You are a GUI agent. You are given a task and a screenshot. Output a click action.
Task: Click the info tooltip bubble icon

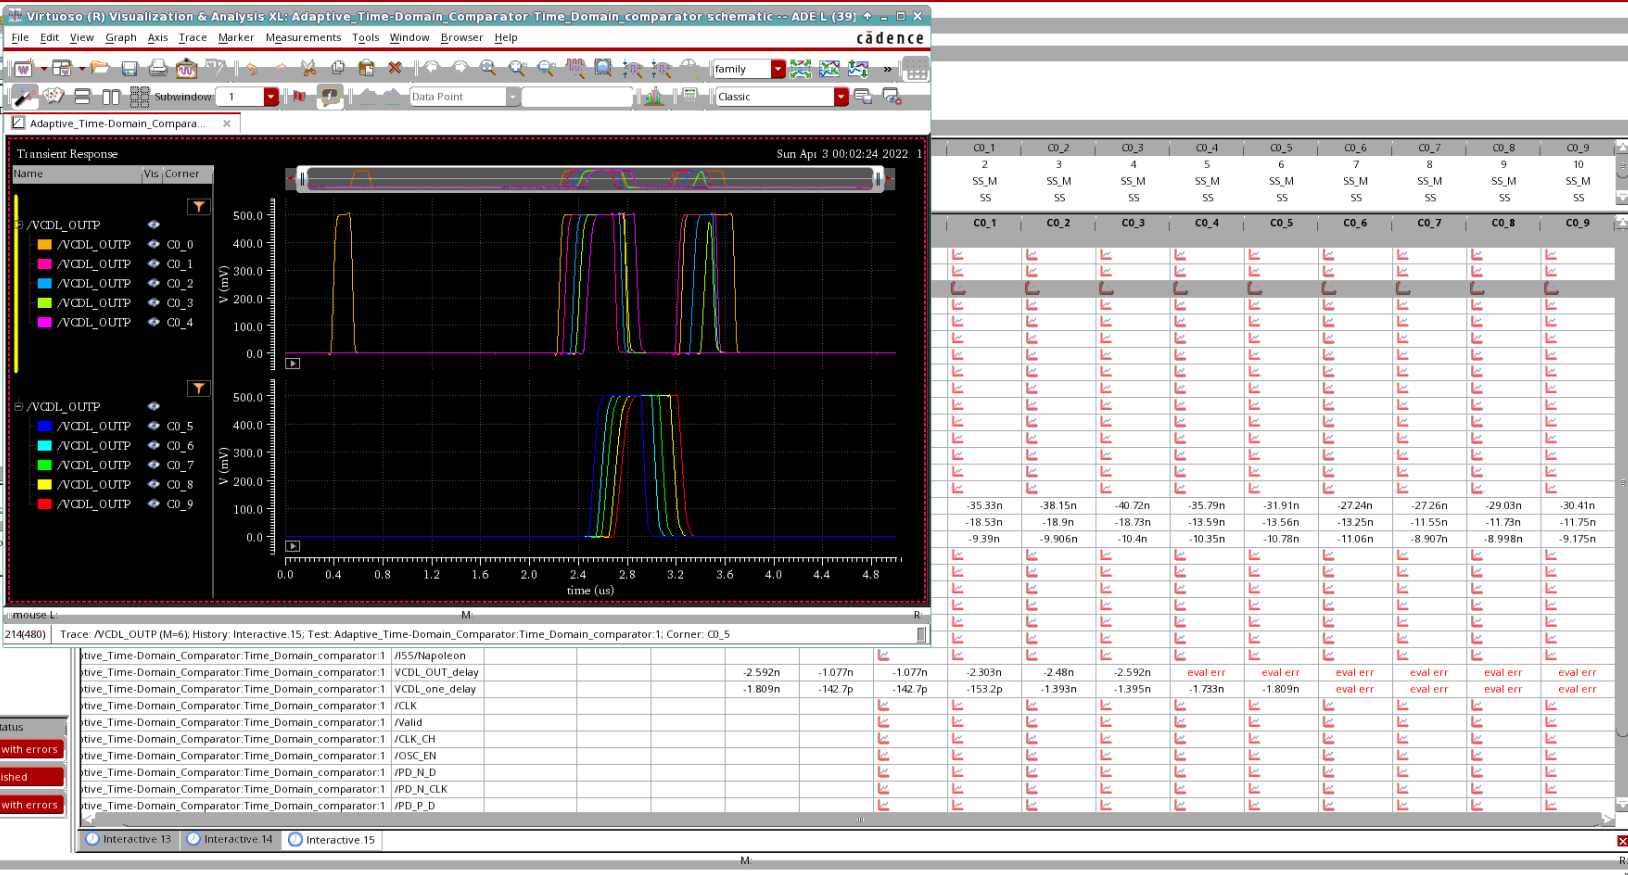330,96
